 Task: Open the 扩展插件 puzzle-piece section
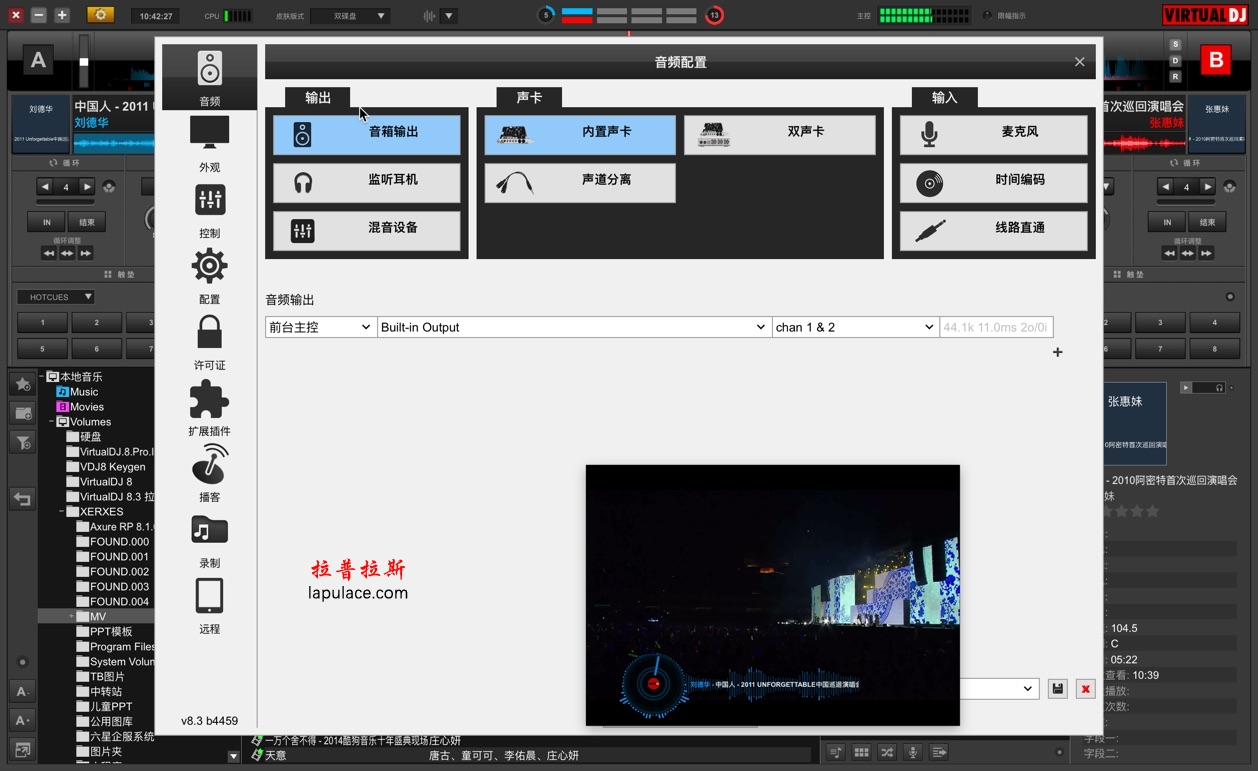click(x=209, y=407)
